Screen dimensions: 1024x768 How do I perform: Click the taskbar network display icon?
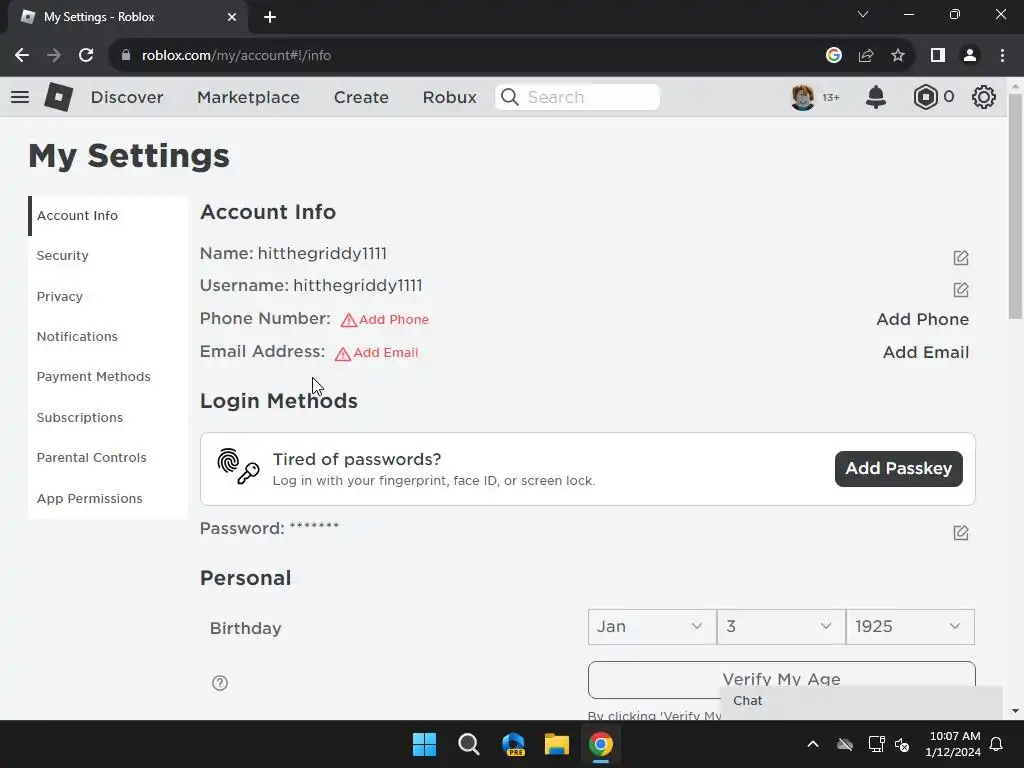tap(876, 744)
